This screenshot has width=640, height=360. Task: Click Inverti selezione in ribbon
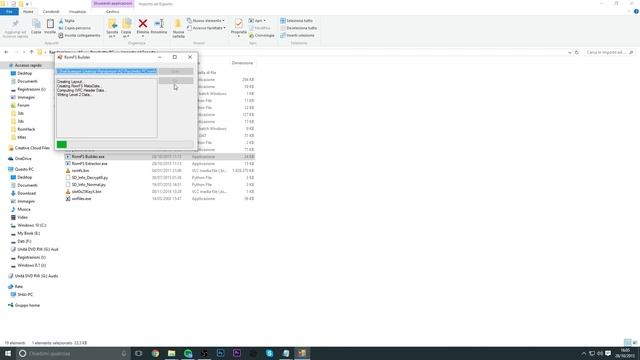pos(297,36)
